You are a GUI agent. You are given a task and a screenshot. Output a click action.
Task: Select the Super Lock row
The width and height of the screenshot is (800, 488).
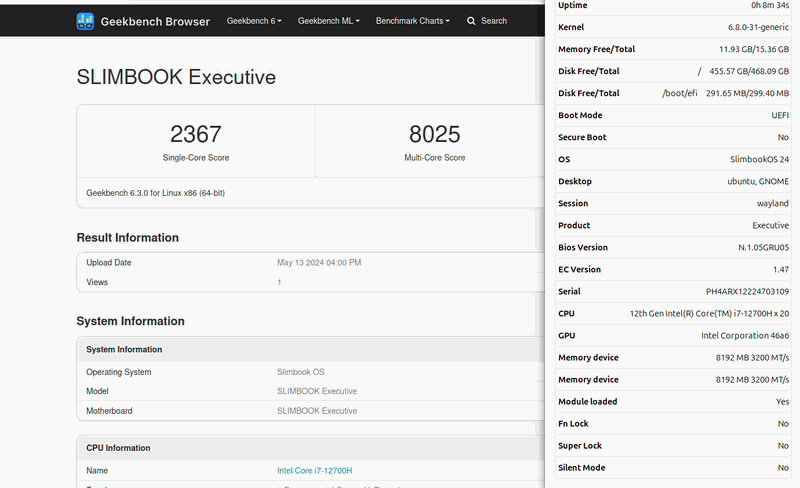click(673, 446)
